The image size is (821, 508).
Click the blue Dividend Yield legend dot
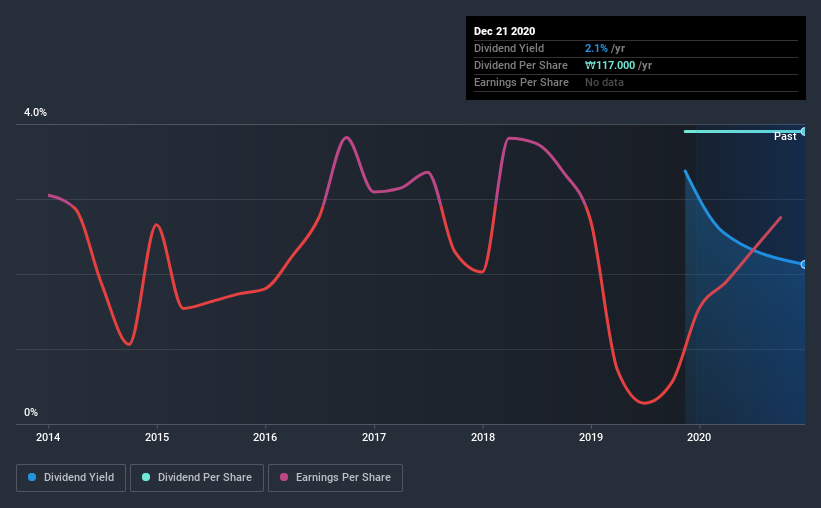point(32,477)
